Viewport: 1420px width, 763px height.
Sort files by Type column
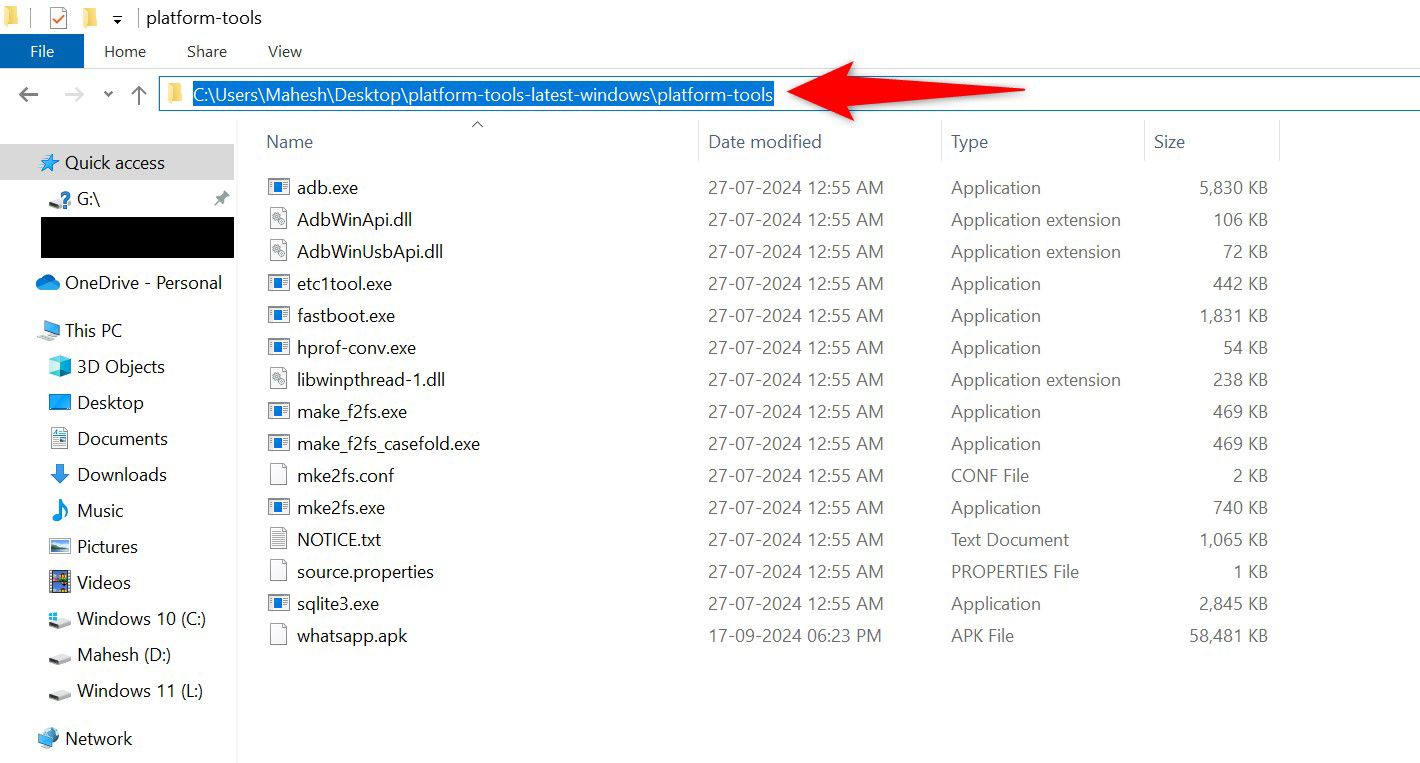click(970, 142)
